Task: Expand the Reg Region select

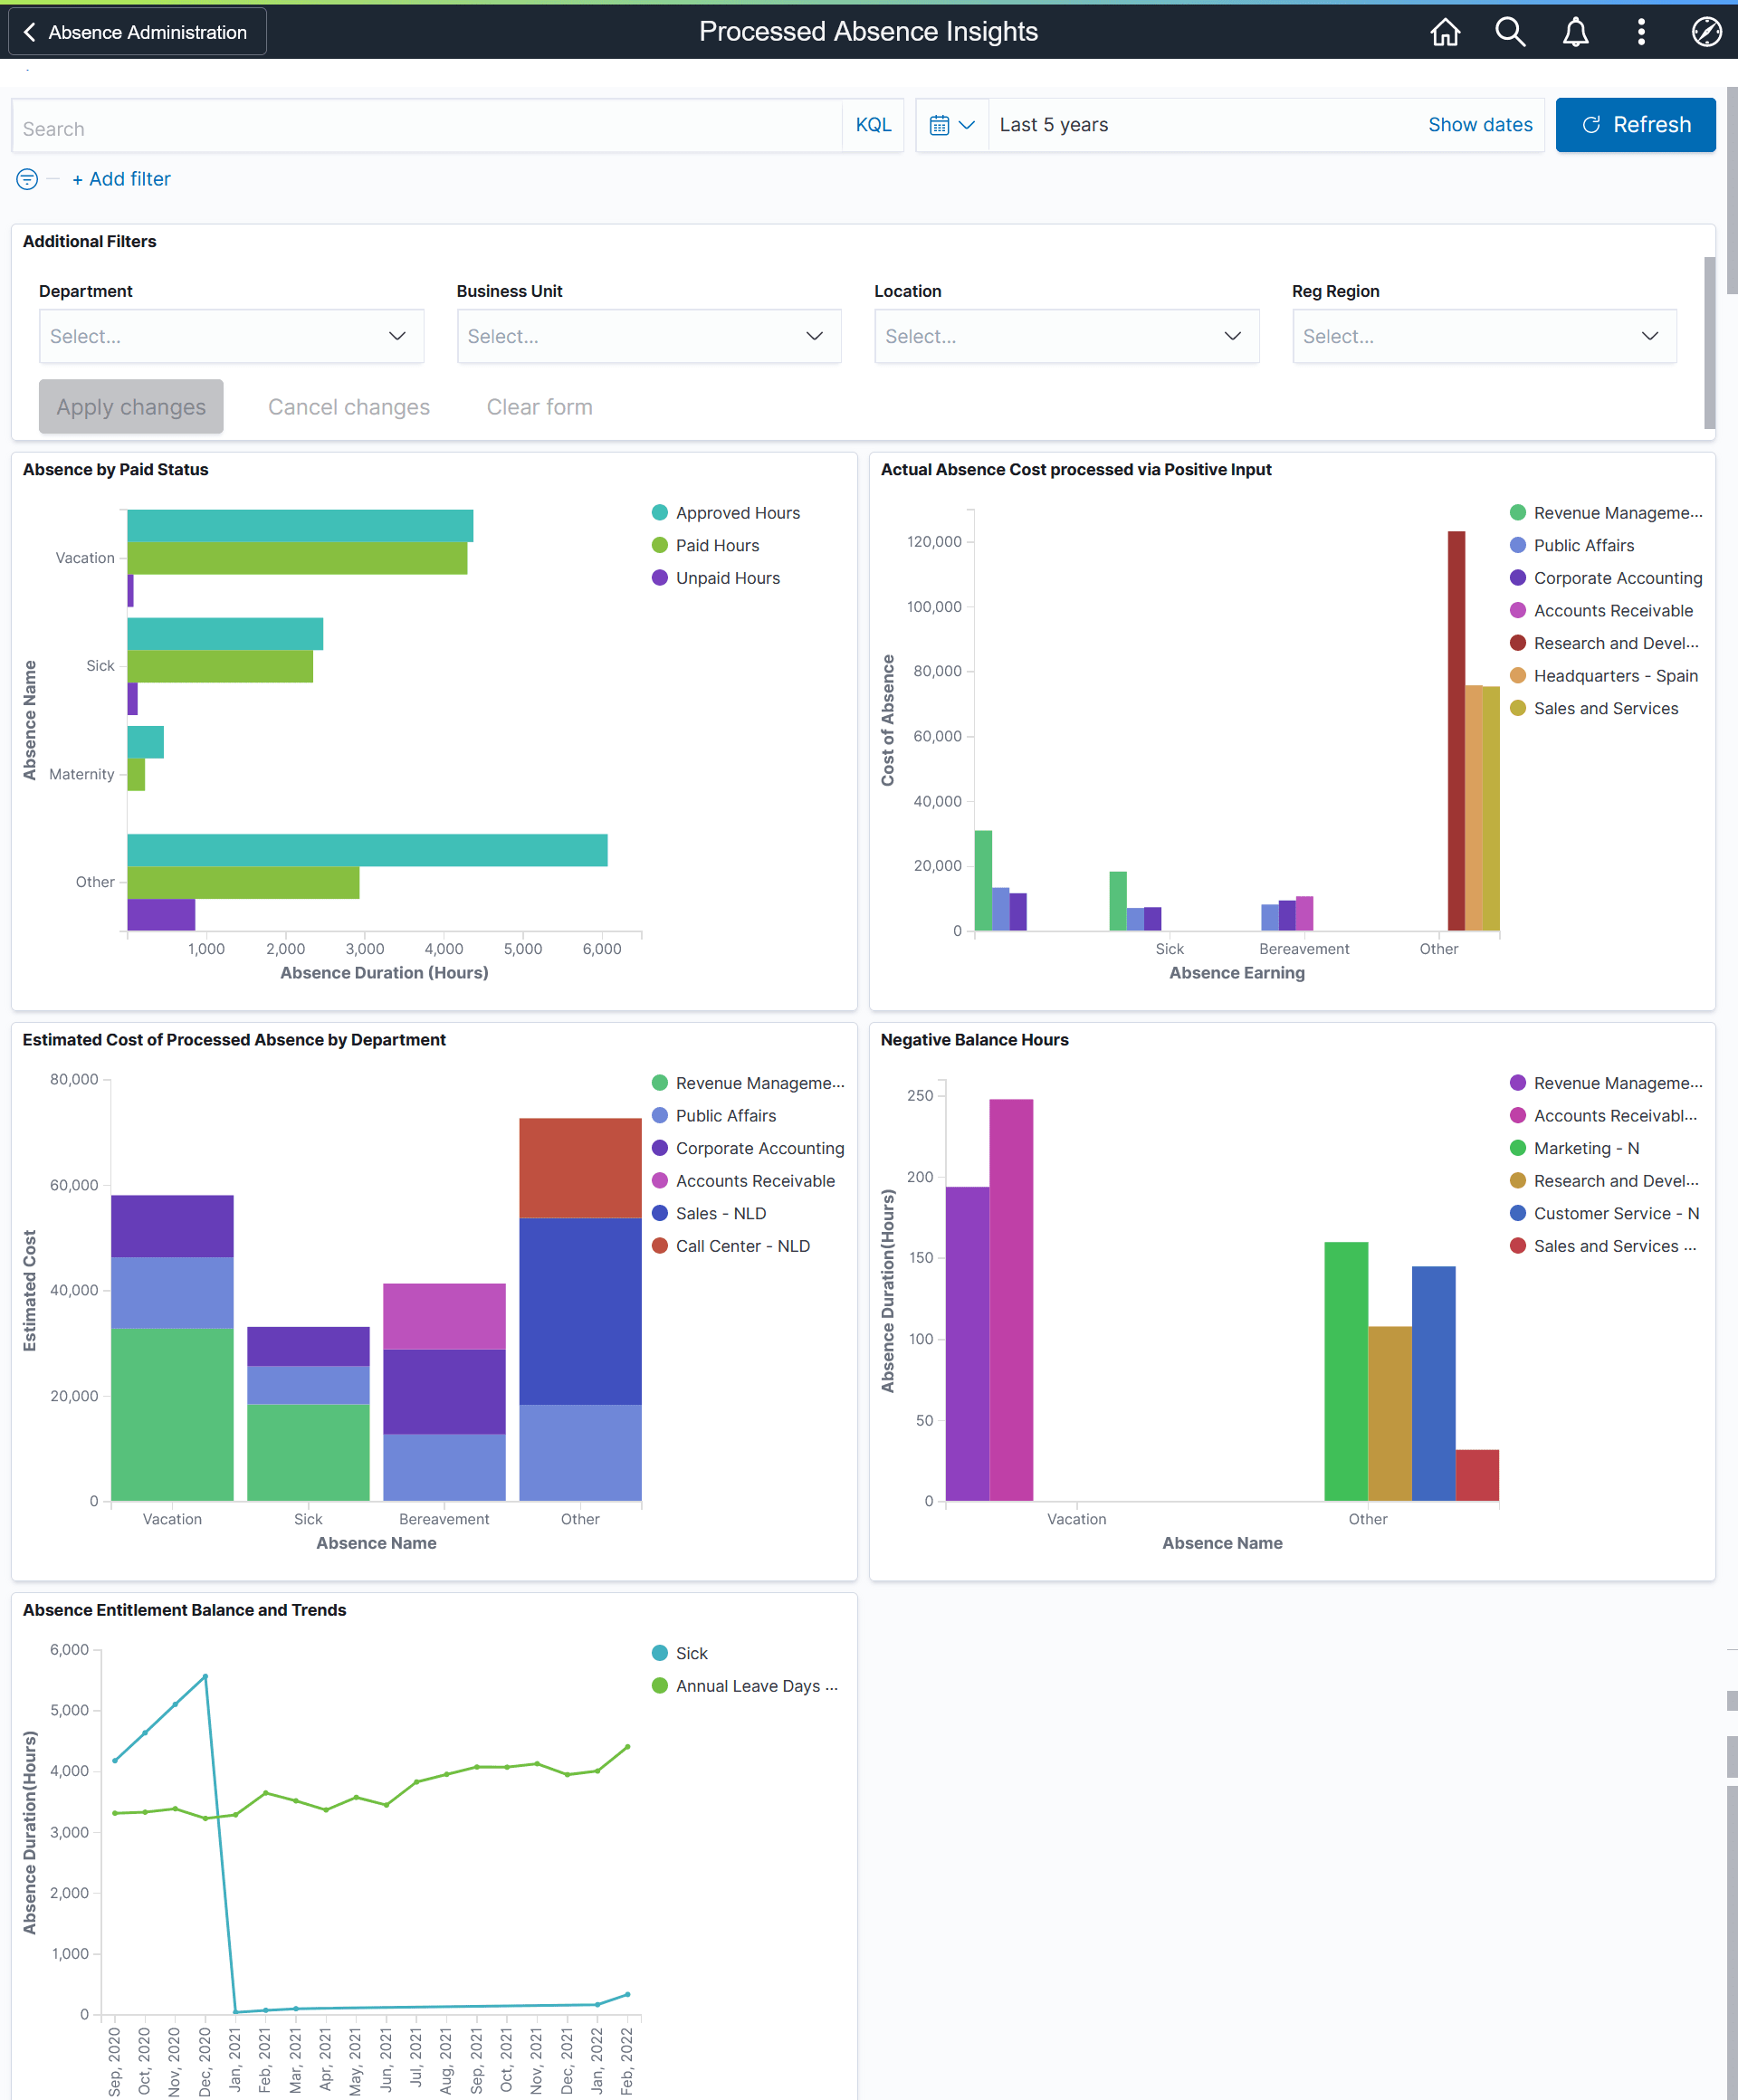Action: (1484, 336)
